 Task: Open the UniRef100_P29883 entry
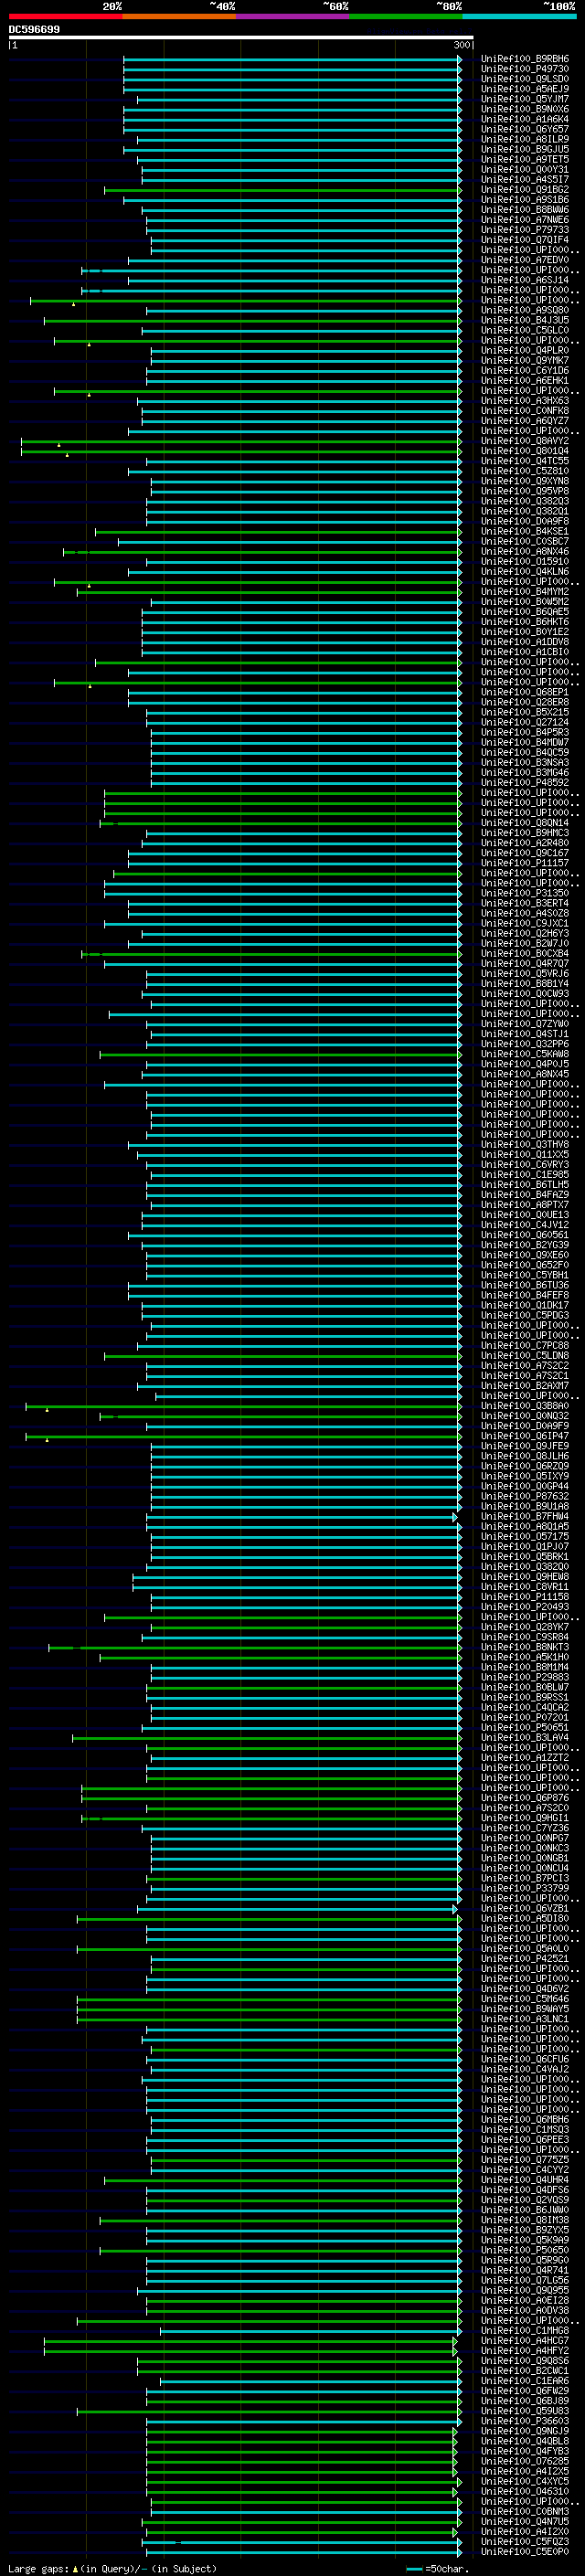tap(524, 1678)
